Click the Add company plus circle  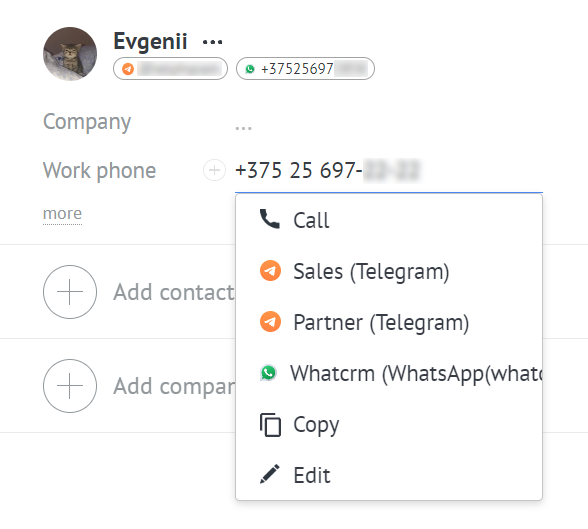(x=70, y=386)
